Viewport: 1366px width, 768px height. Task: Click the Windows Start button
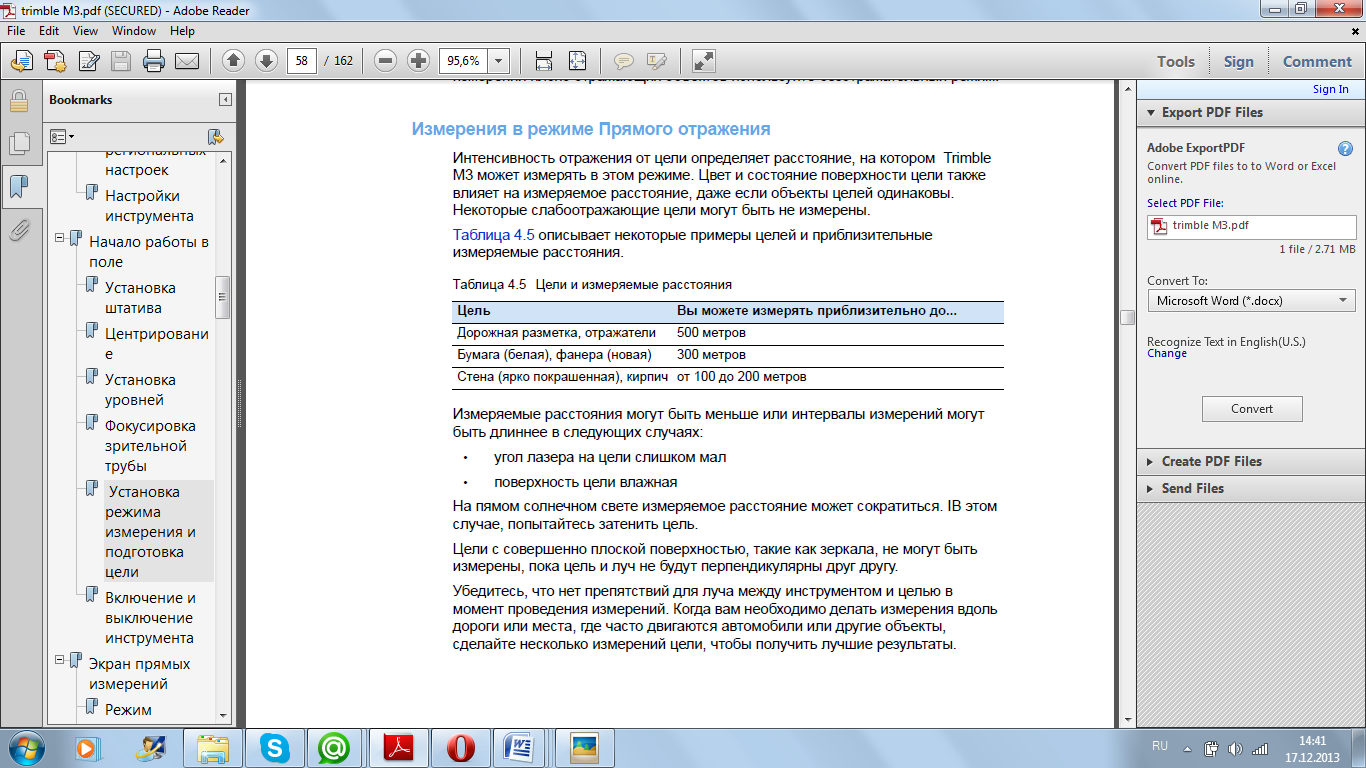tap(27, 747)
